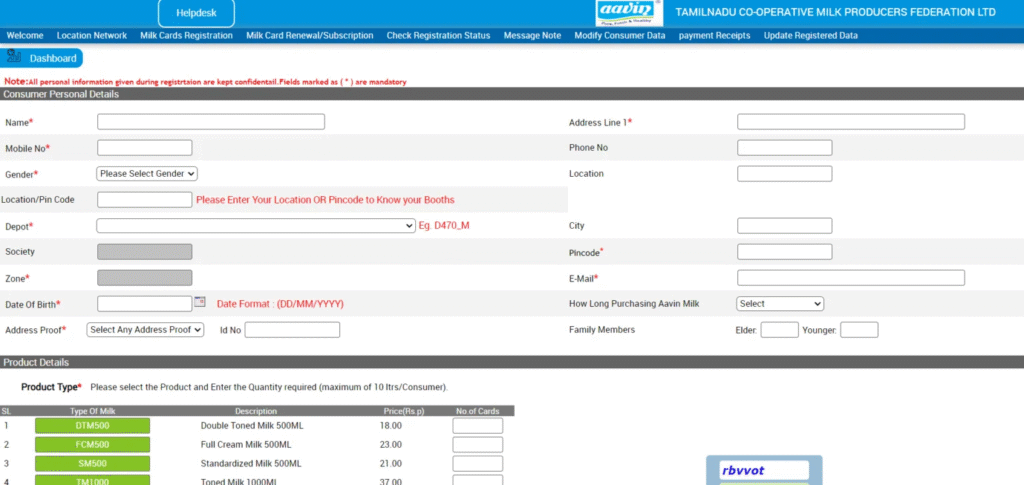The width and height of the screenshot is (1024, 485).
Task: Click the 'Full Cream Milk 500ML' description
Action: [246, 445]
